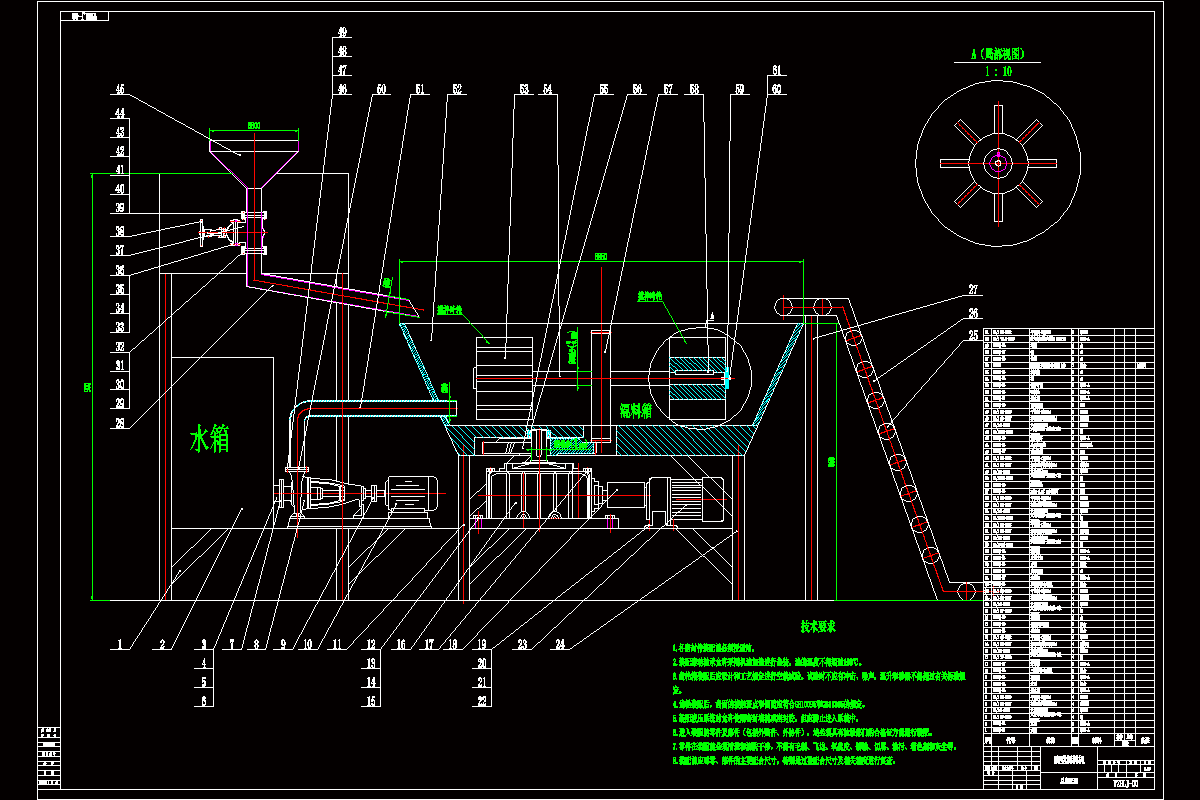Select part balloon number 22

click(x=483, y=701)
